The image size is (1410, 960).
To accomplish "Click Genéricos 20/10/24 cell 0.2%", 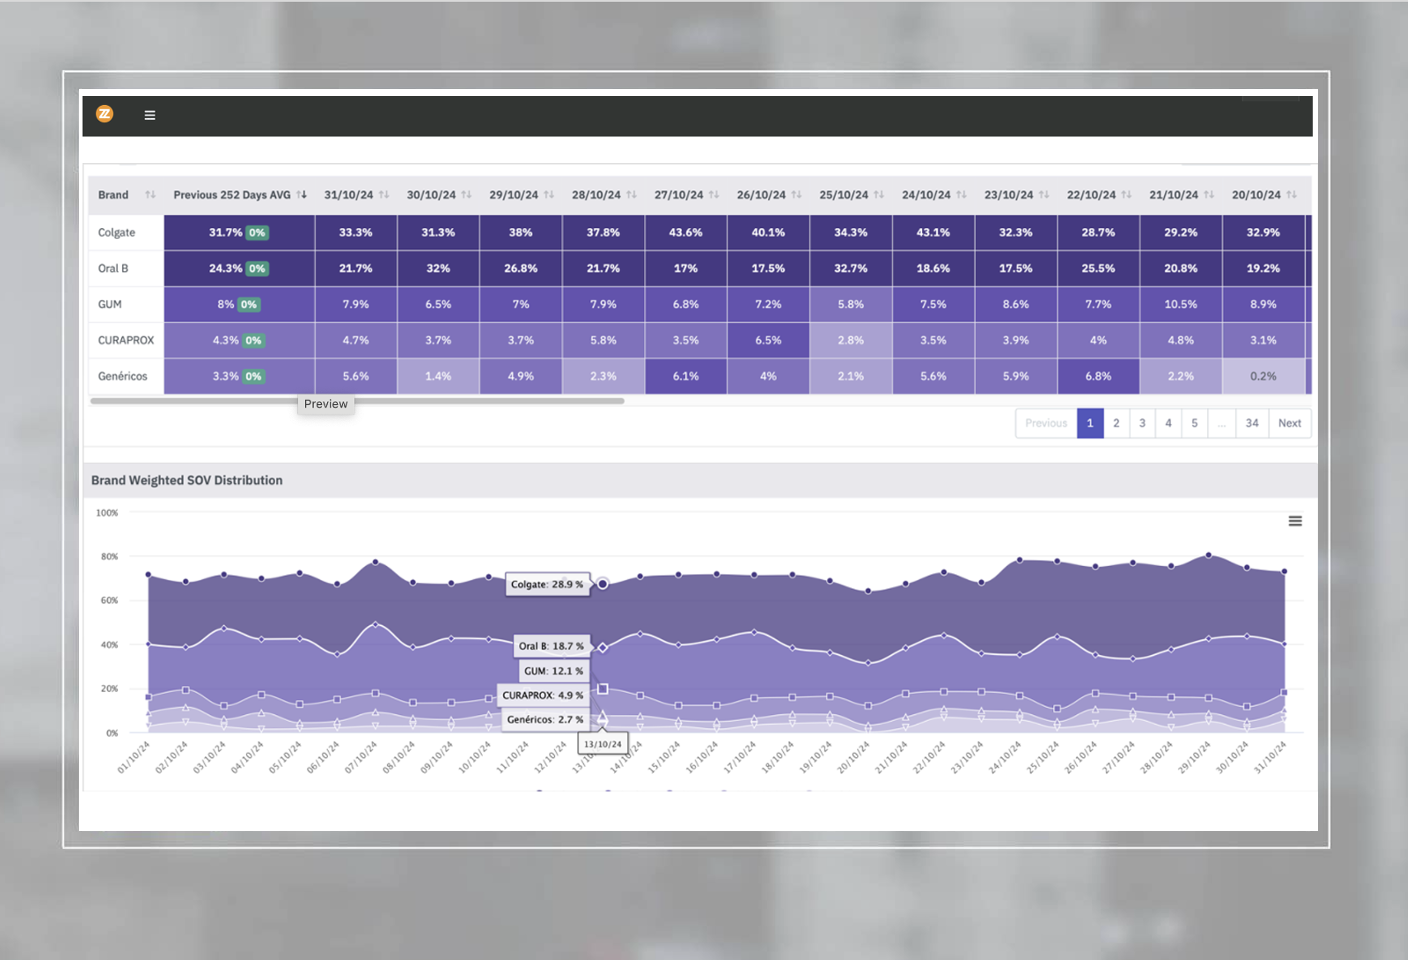I will pos(1263,377).
